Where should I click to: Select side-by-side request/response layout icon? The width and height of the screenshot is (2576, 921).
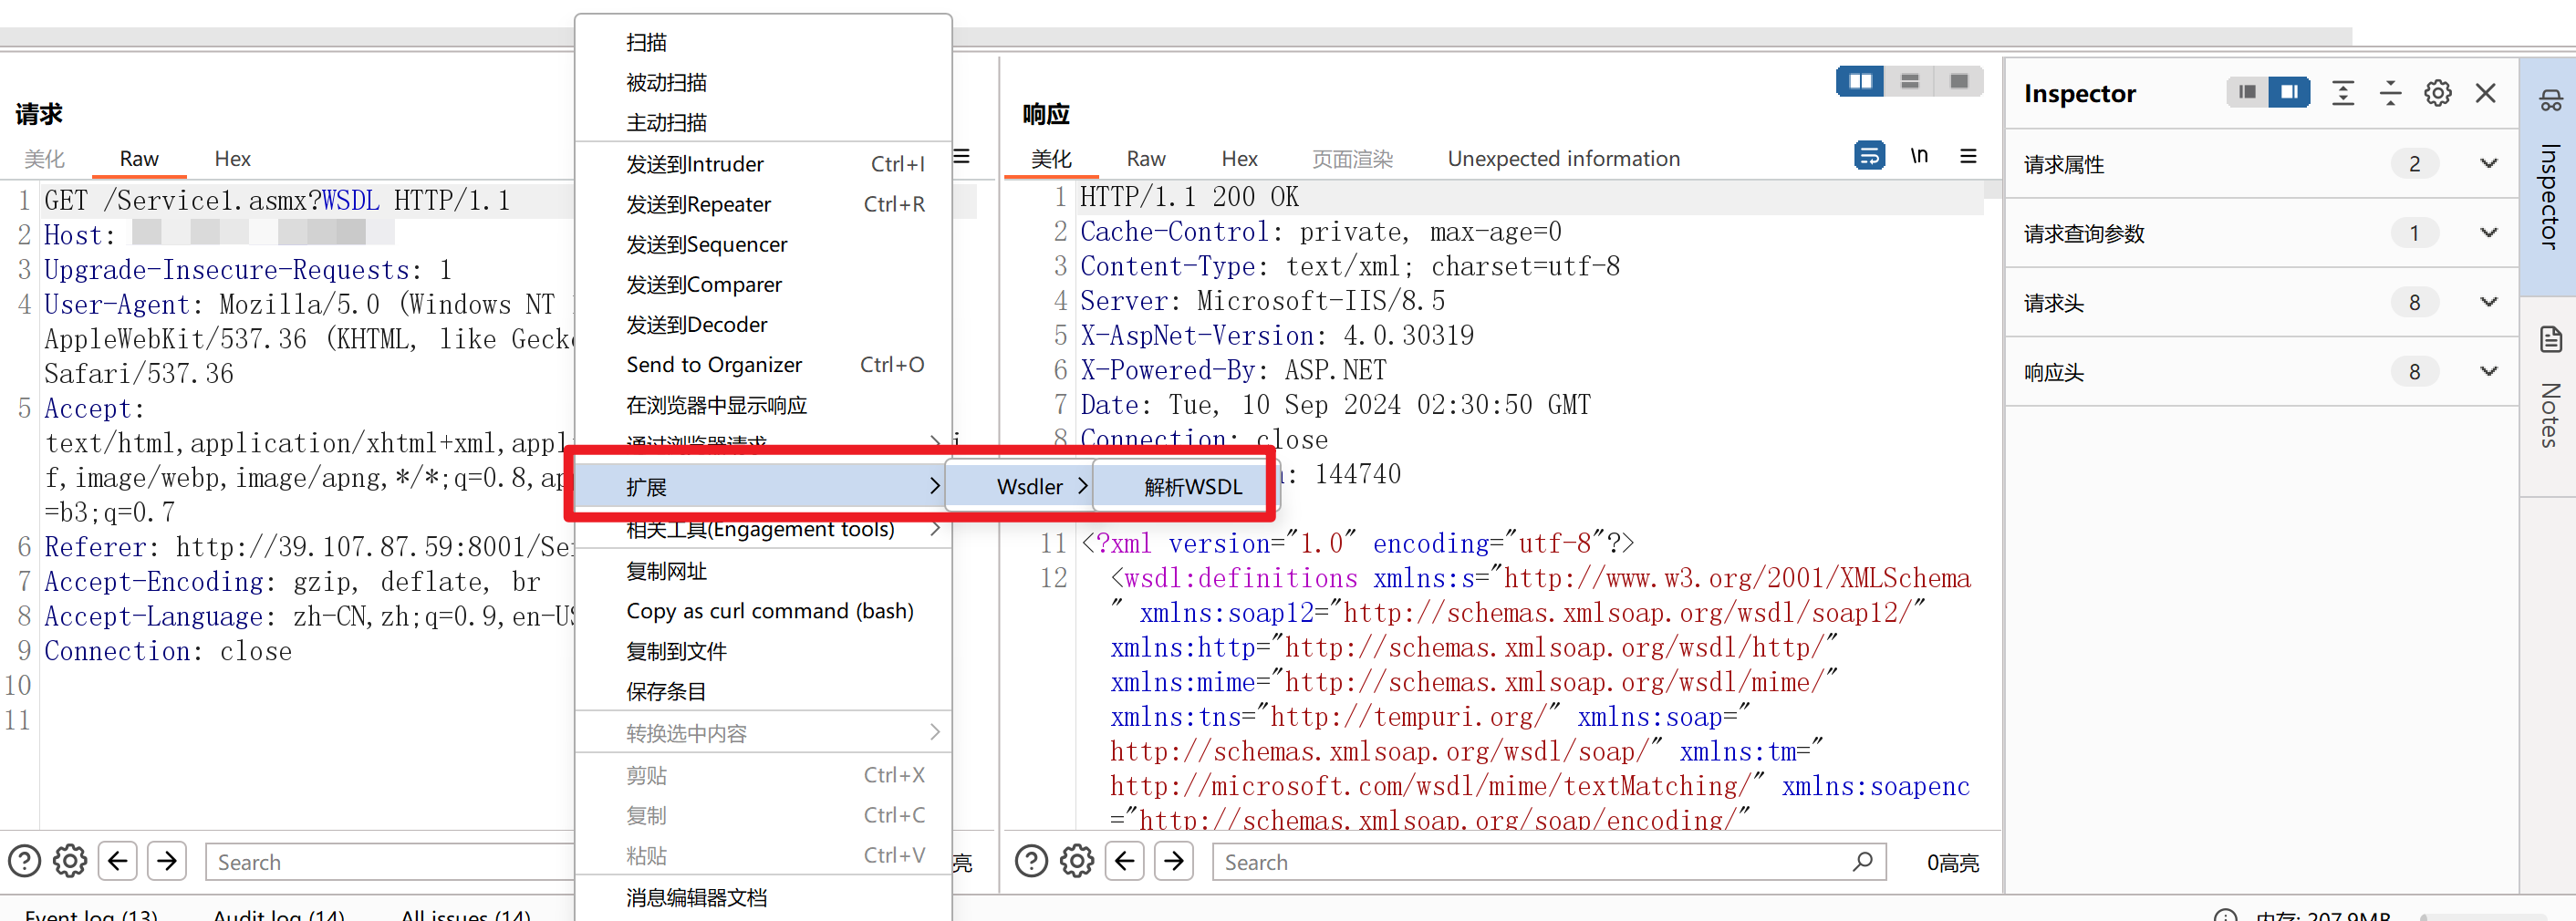click(1860, 81)
